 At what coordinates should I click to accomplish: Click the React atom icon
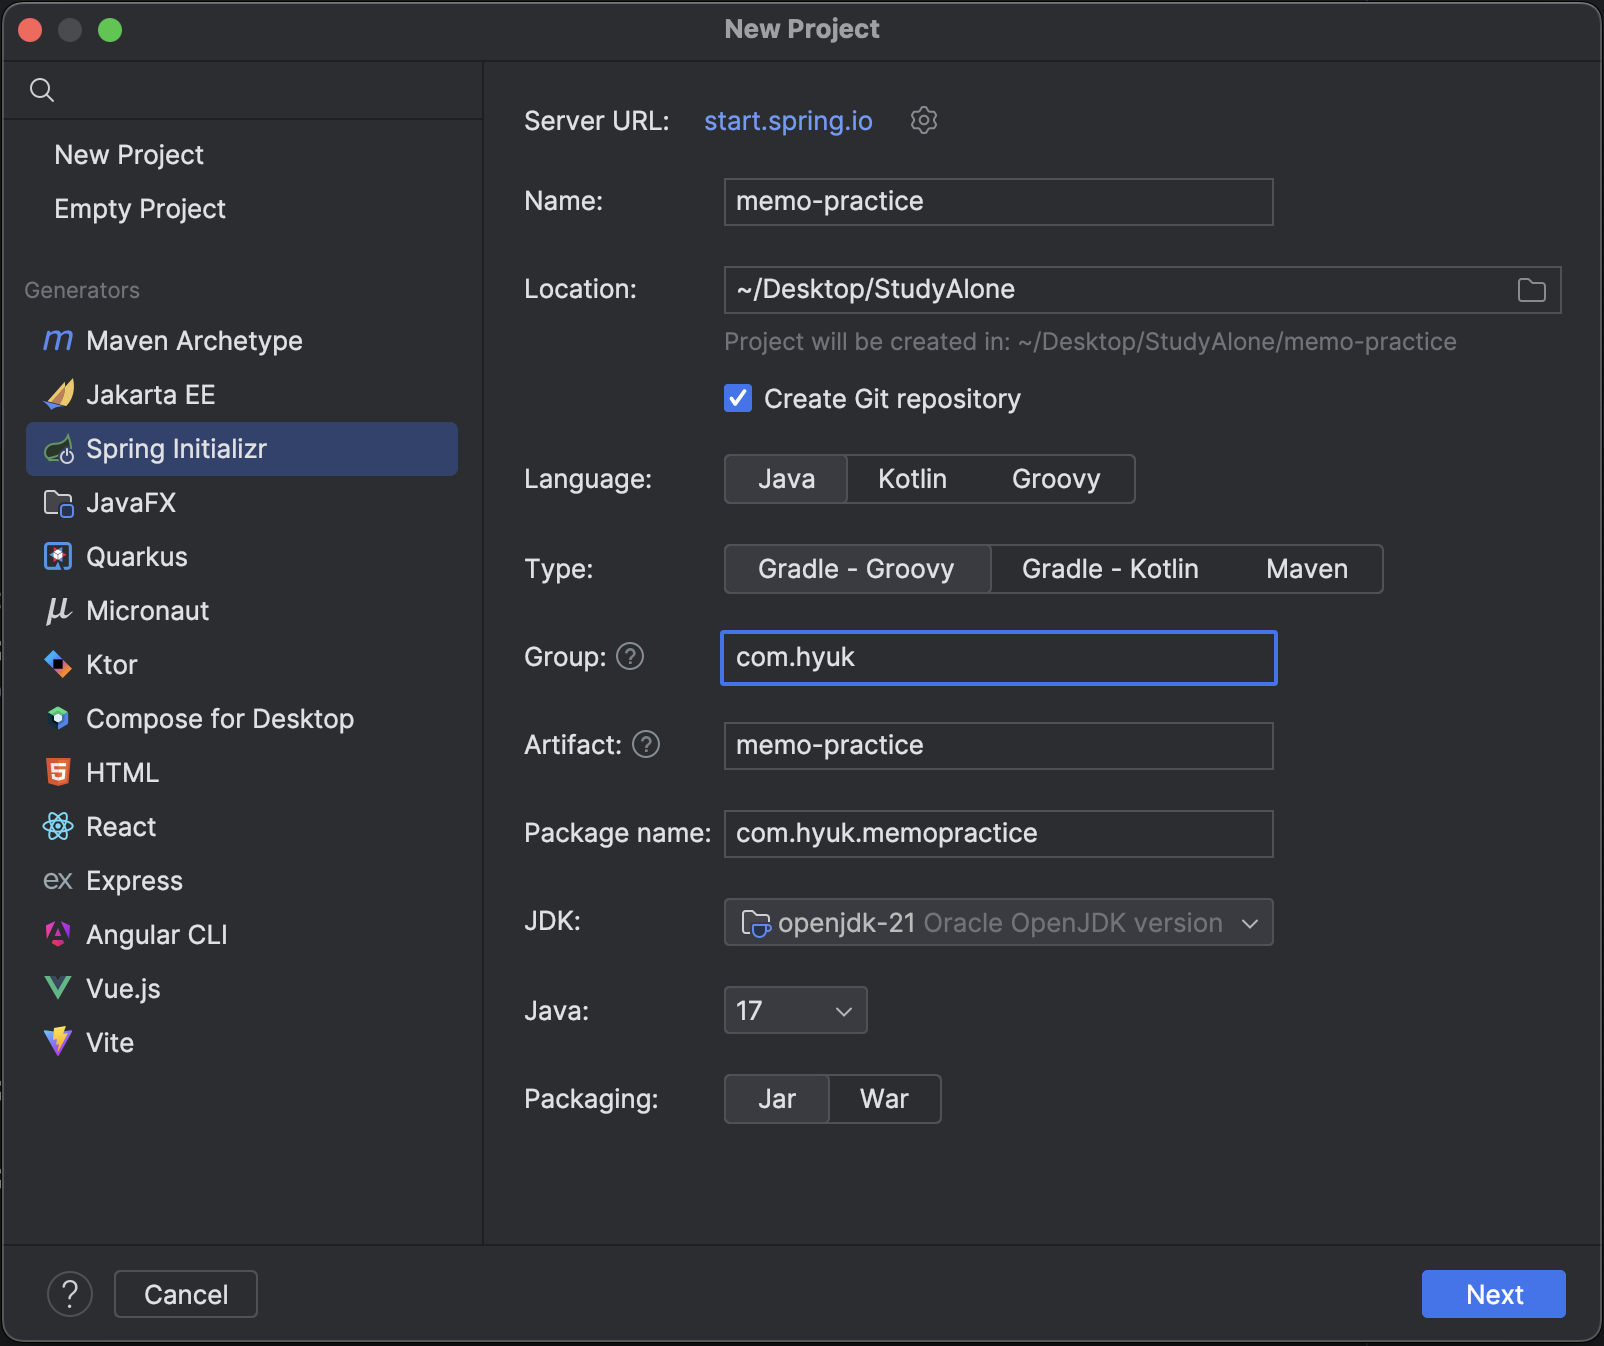pos(58,826)
